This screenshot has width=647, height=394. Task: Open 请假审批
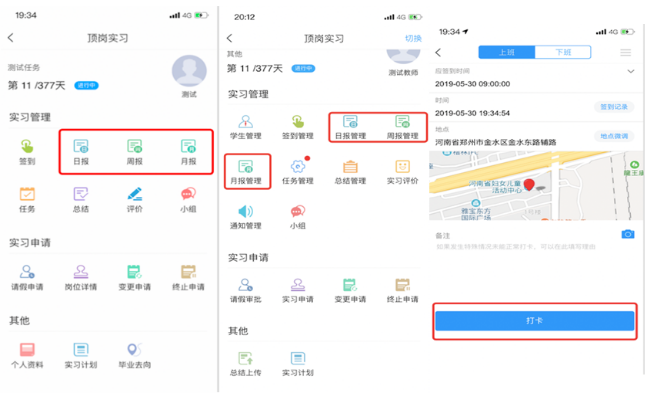[x=246, y=290]
